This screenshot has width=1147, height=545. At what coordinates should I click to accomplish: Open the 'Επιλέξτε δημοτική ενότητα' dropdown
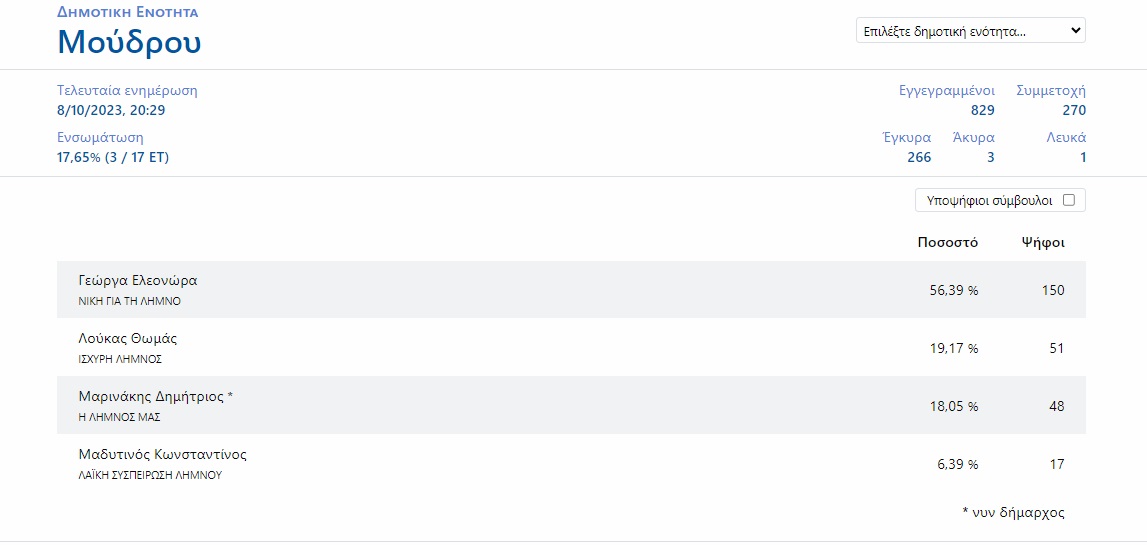(x=970, y=31)
